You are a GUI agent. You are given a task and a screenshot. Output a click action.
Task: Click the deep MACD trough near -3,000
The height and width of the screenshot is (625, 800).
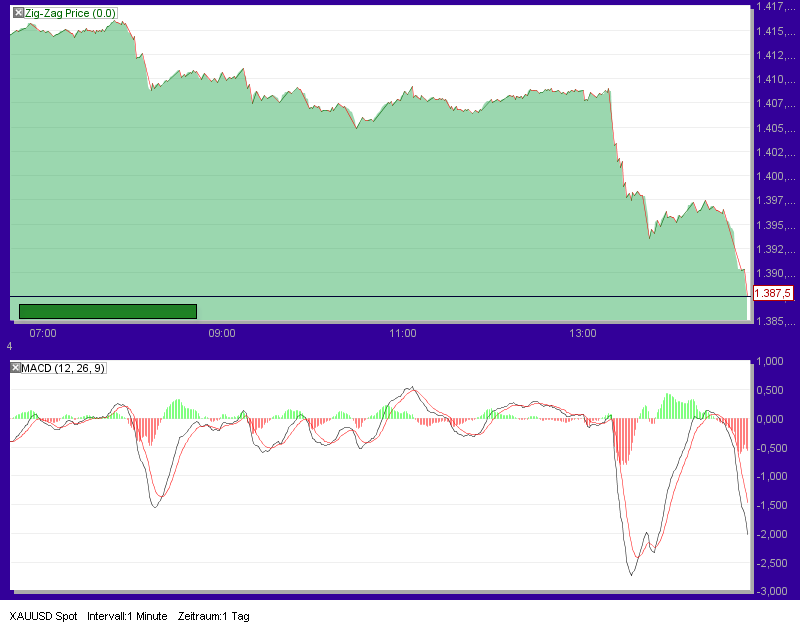click(631, 575)
